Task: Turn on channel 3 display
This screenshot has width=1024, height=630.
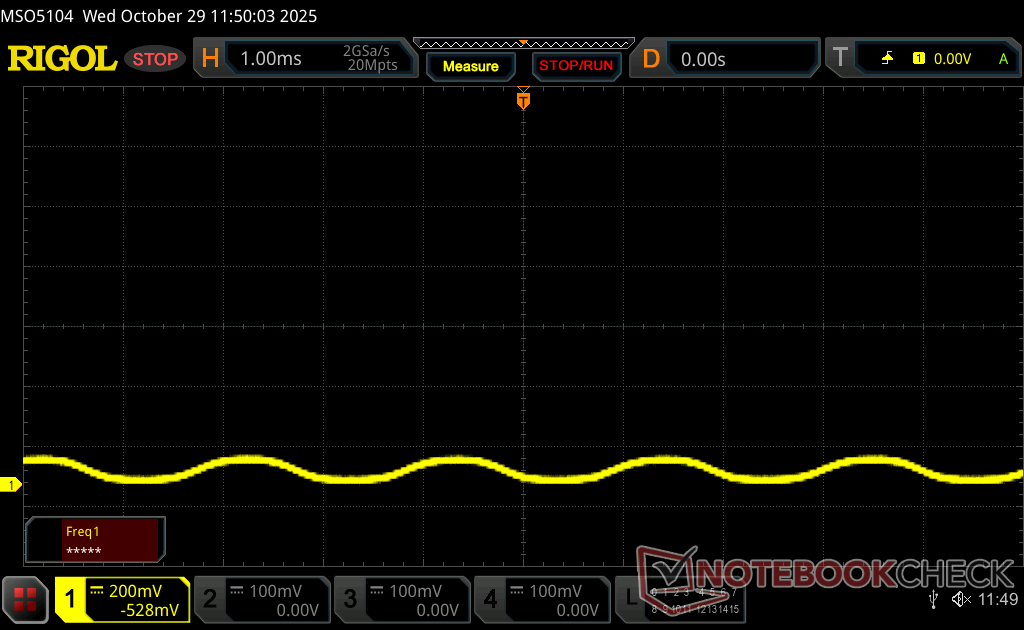Action: point(350,599)
